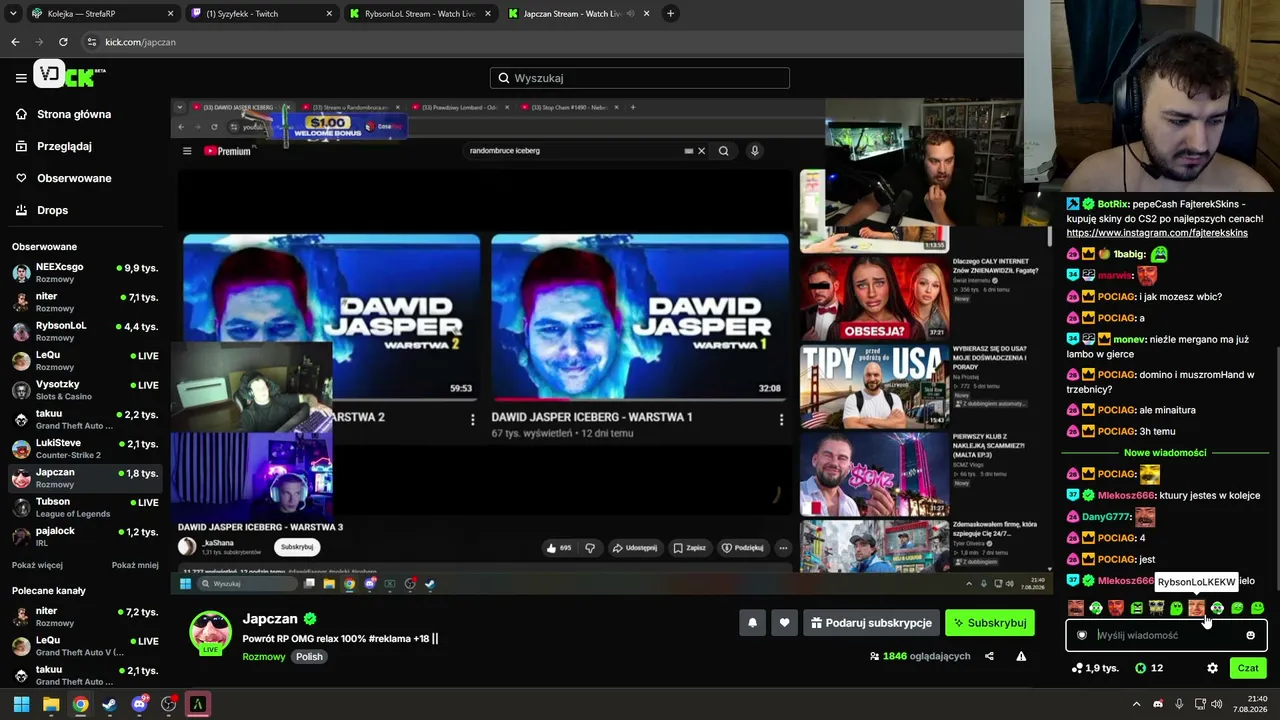
Task: Open the Kick sidebar hamburger menu
Action: (x=21, y=77)
